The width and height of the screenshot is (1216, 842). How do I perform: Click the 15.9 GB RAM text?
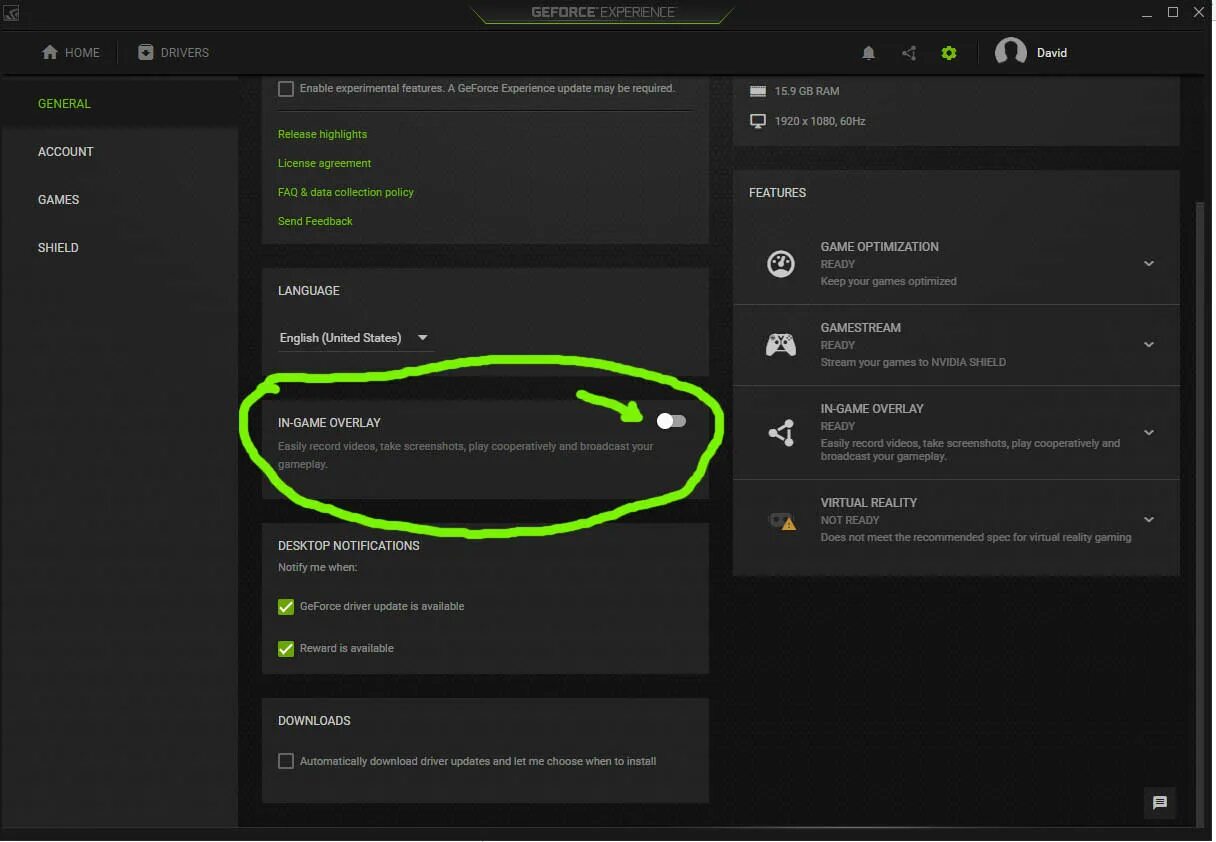click(x=807, y=91)
